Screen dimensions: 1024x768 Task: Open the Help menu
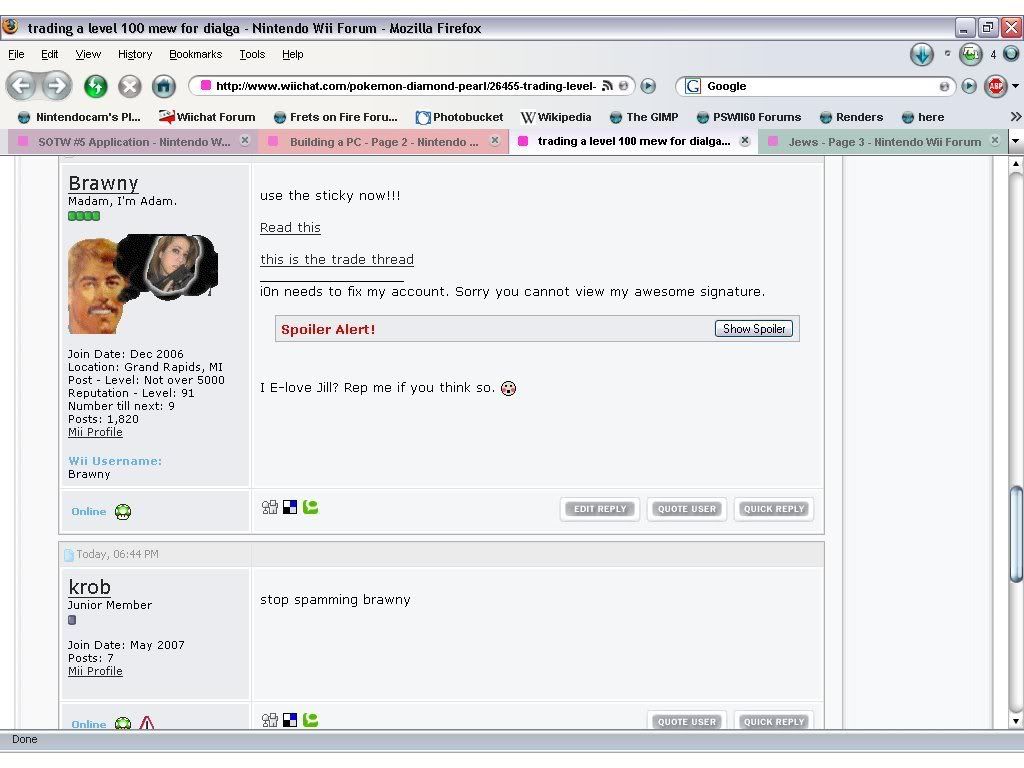pyautogui.click(x=293, y=54)
